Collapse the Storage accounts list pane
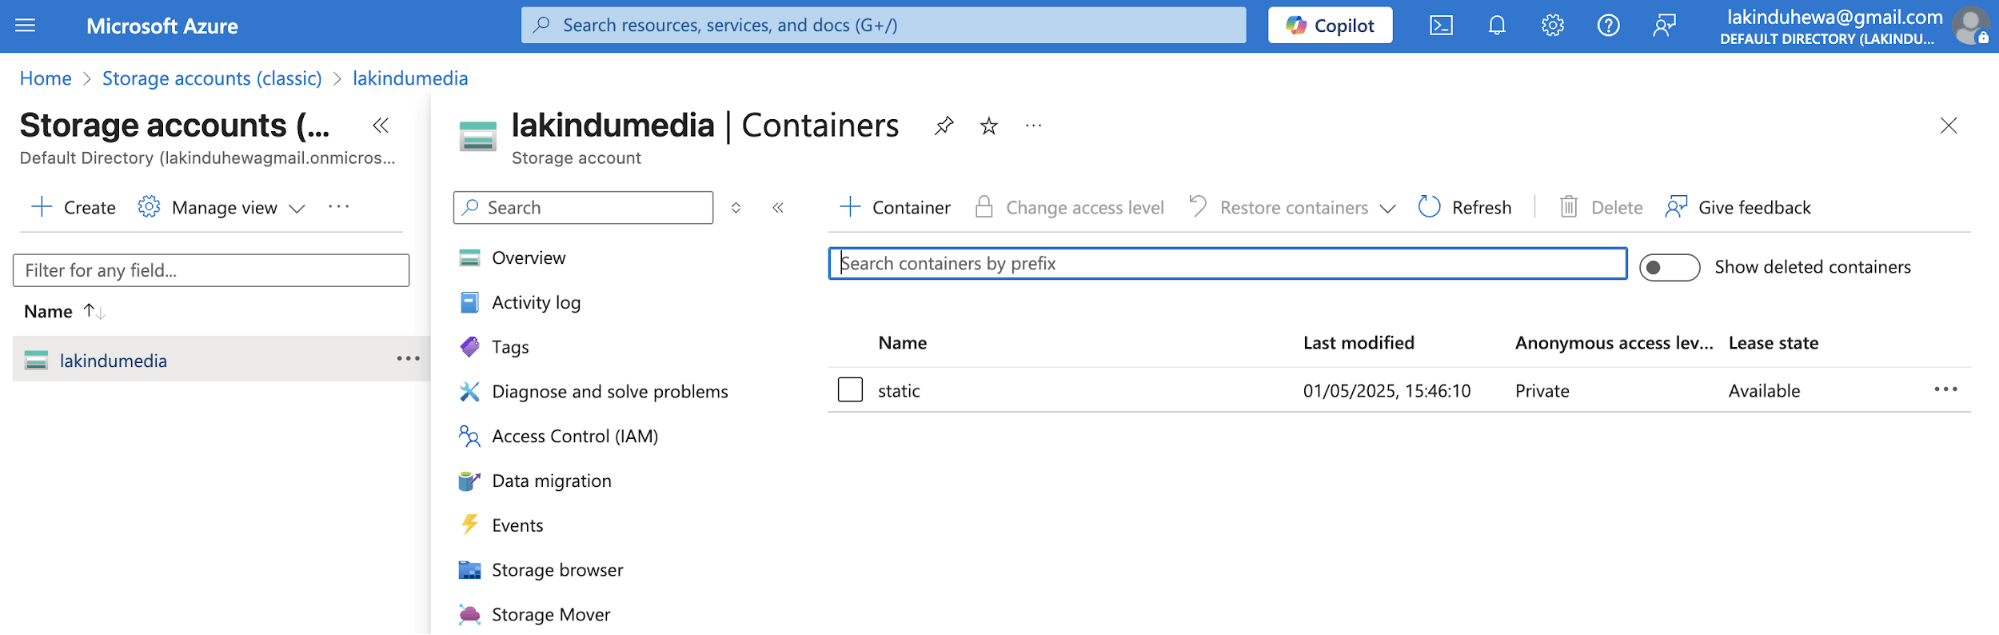This screenshot has height=635, width=1999. click(381, 126)
